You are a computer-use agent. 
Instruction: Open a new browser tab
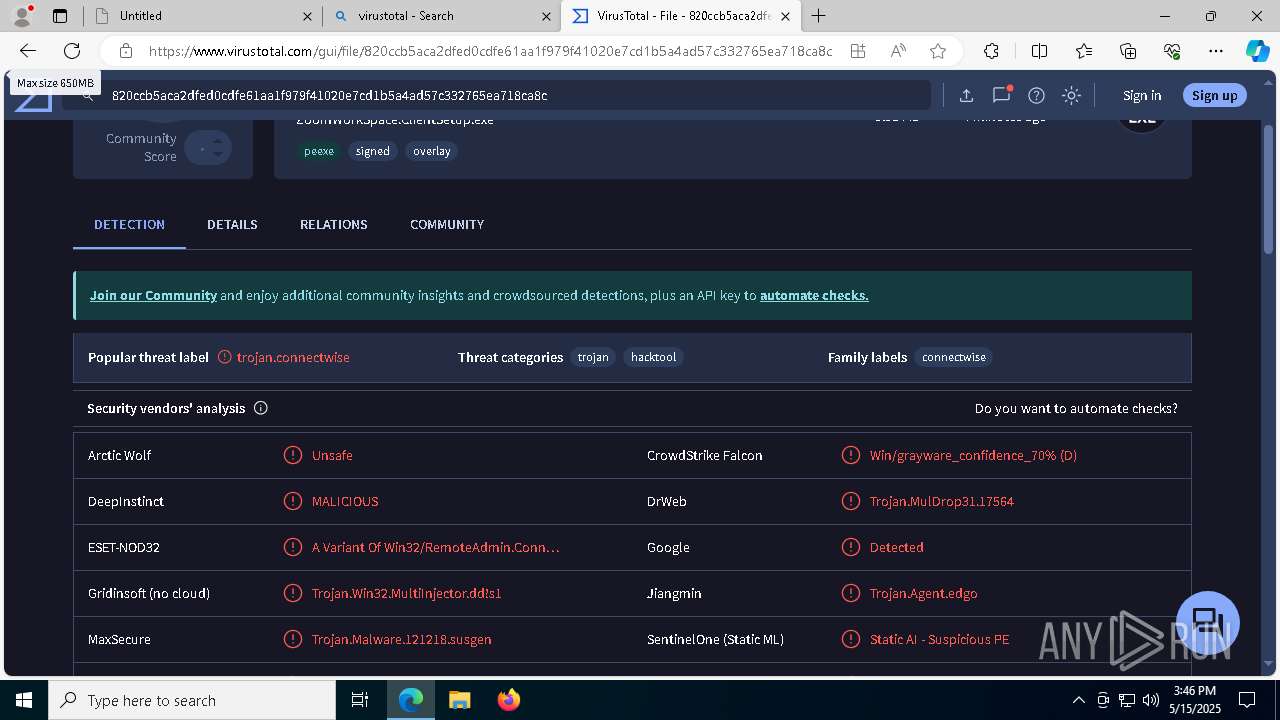tap(819, 16)
